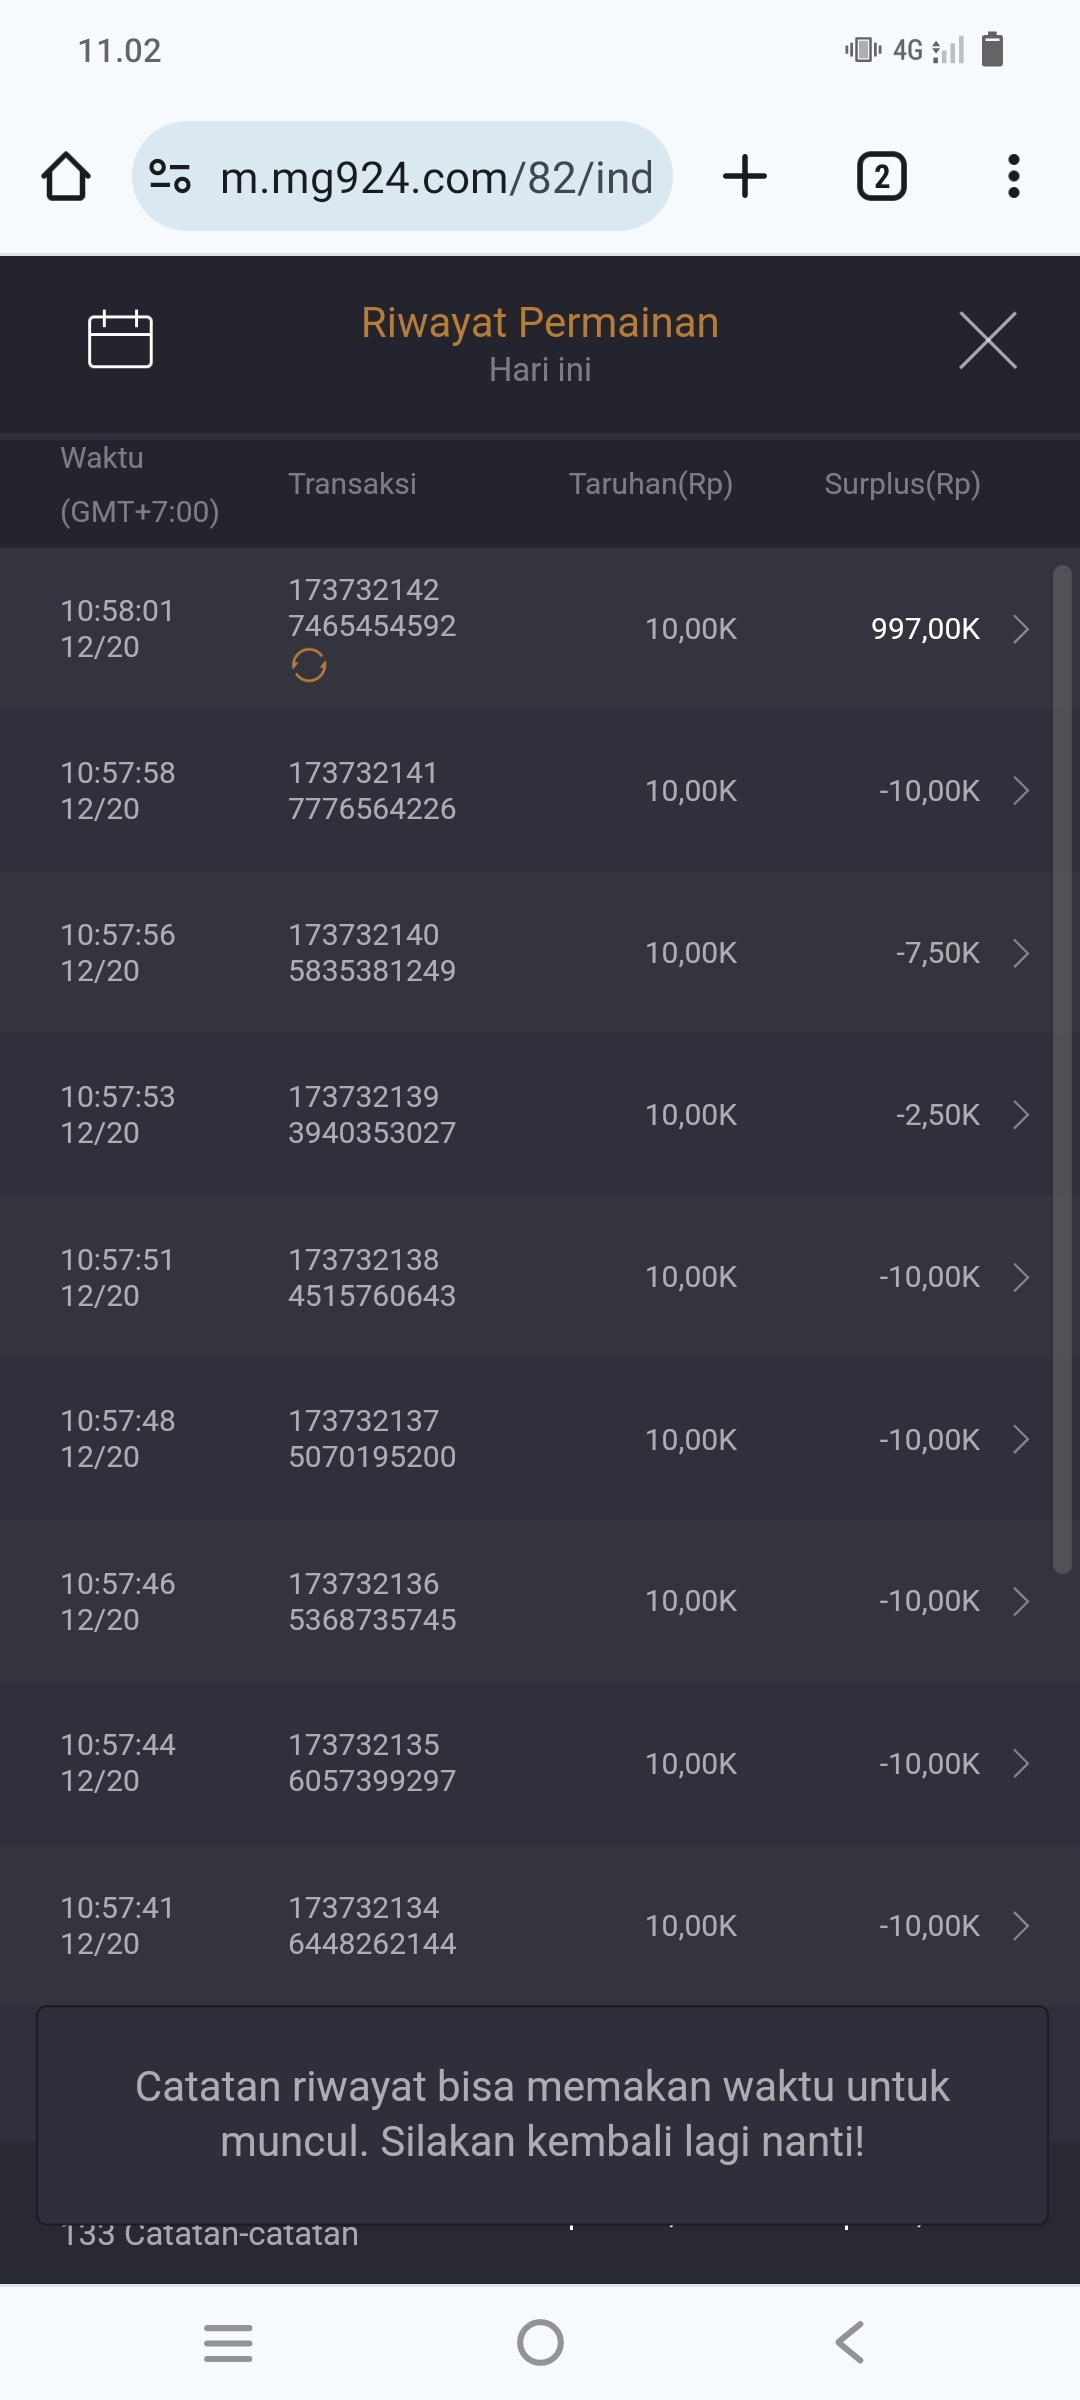Screen dimensions: 1080x2400
Task: Open the browser three-dot menu
Action: click(x=1013, y=177)
